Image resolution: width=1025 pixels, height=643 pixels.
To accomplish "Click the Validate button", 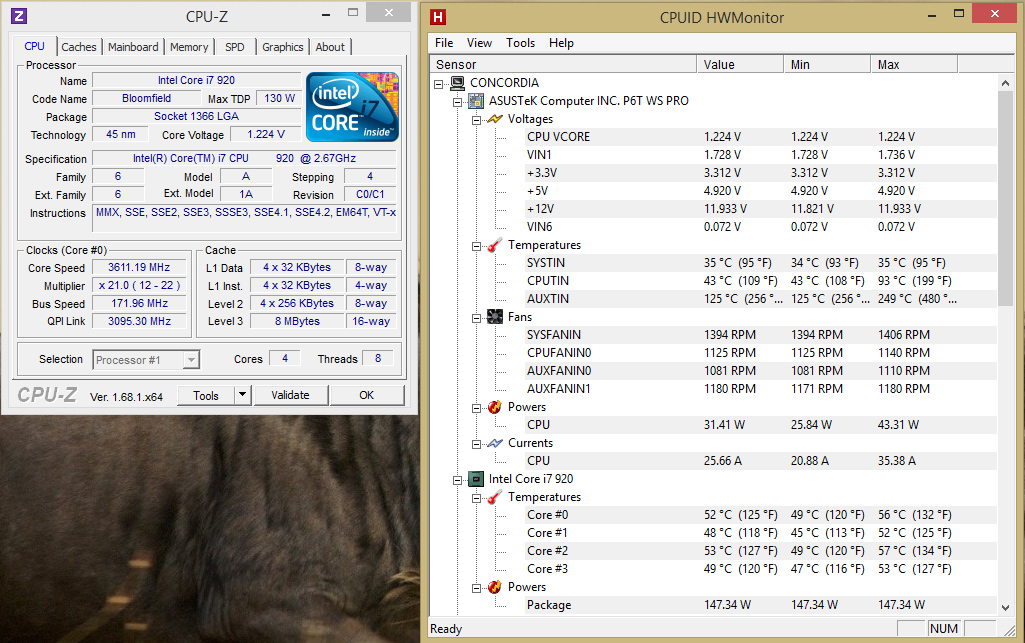I will click(290, 395).
